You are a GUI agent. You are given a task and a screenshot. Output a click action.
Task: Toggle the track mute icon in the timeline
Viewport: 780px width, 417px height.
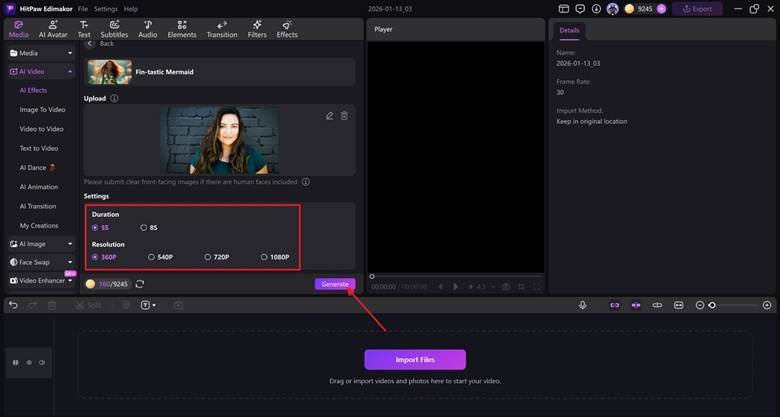(42, 363)
